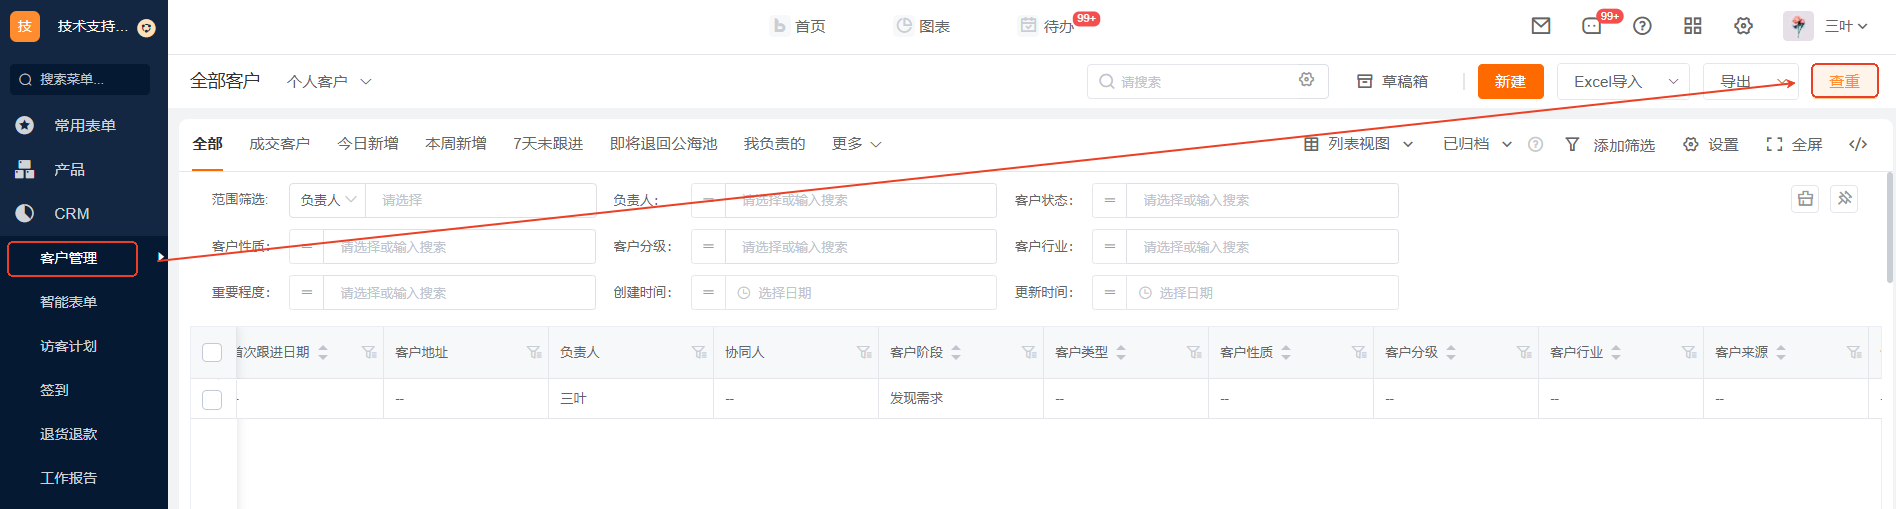
Task: Open the top-right settings gear icon
Action: point(1743,26)
